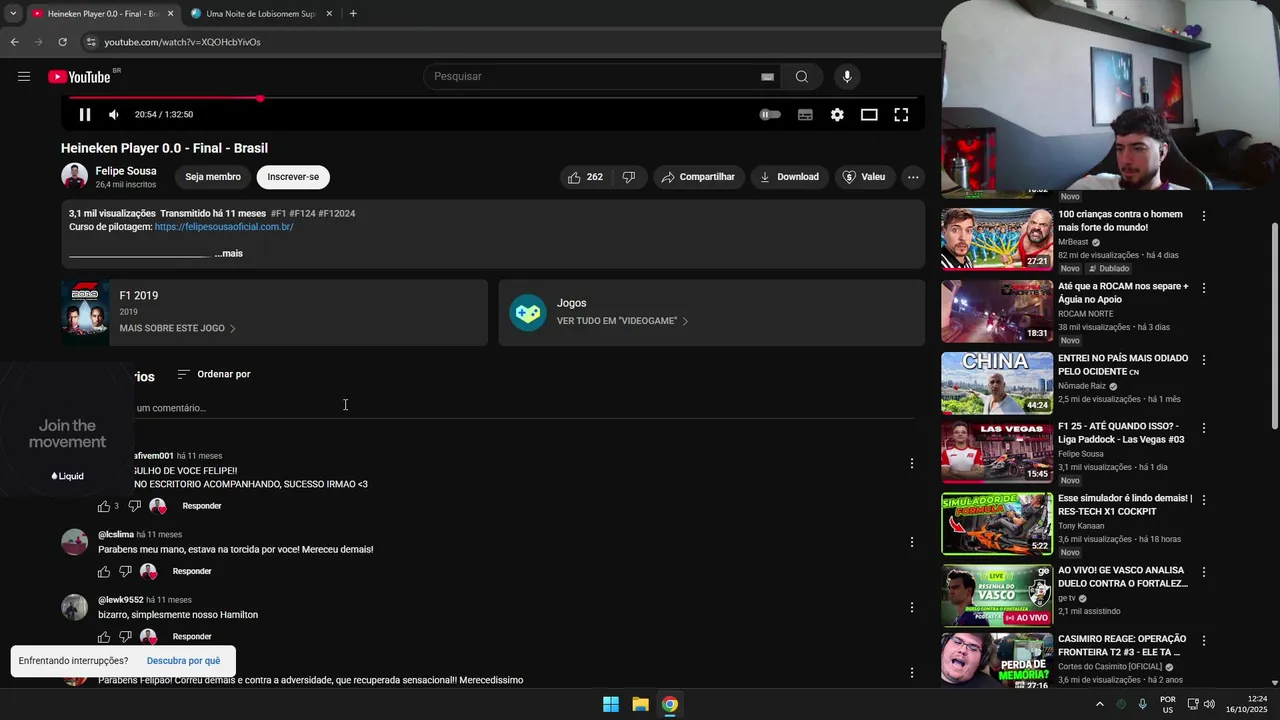Click the Download button
This screenshot has width=1280, height=720.
point(789,177)
